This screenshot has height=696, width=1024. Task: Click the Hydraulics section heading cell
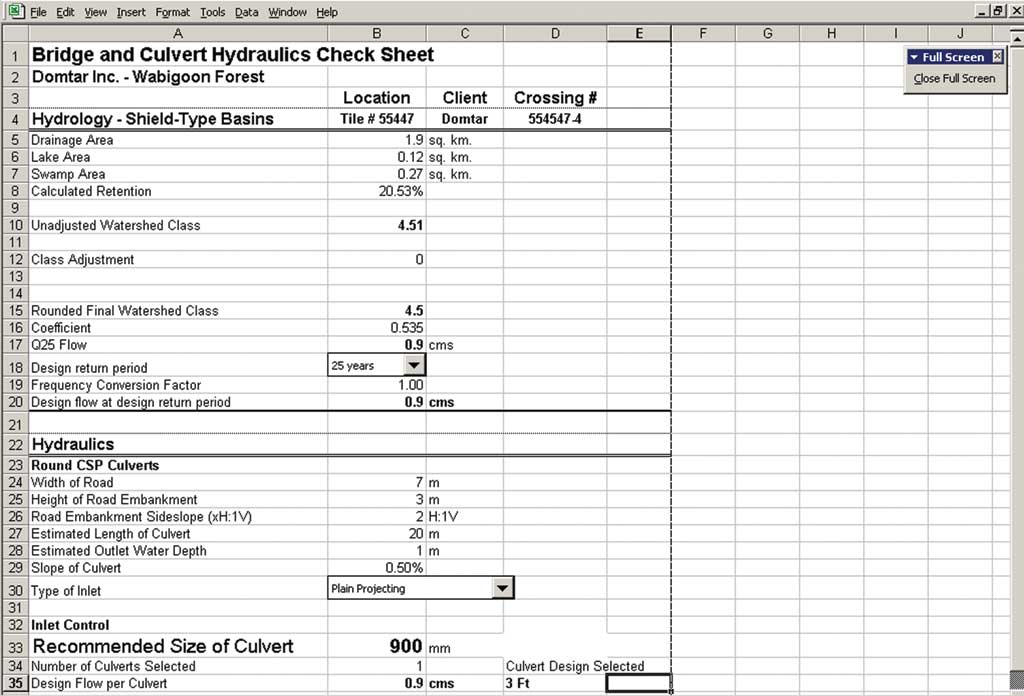pyautogui.click(x=178, y=445)
